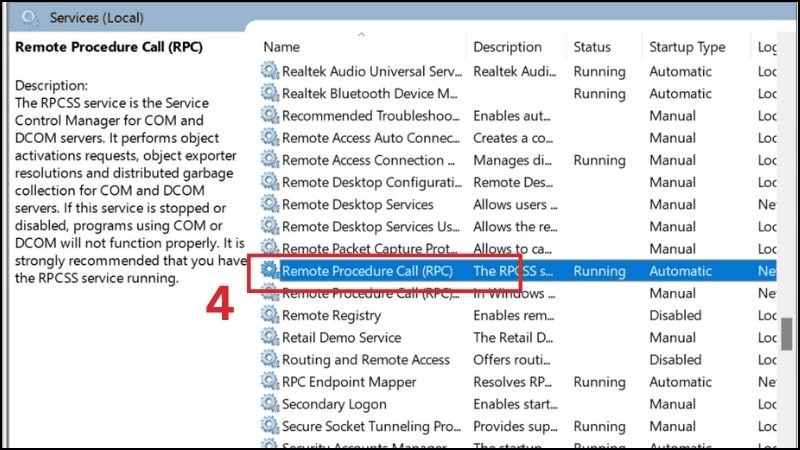
Task: Click gear icon next to Remote Registry
Action: (270, 315)
